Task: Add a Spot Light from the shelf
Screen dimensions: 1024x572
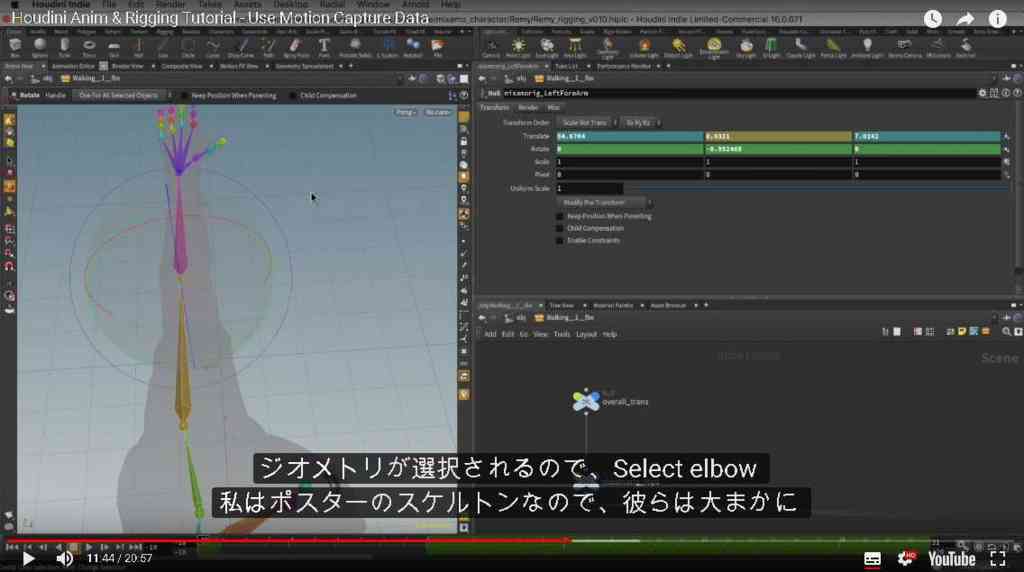Action: click(547, 47)
